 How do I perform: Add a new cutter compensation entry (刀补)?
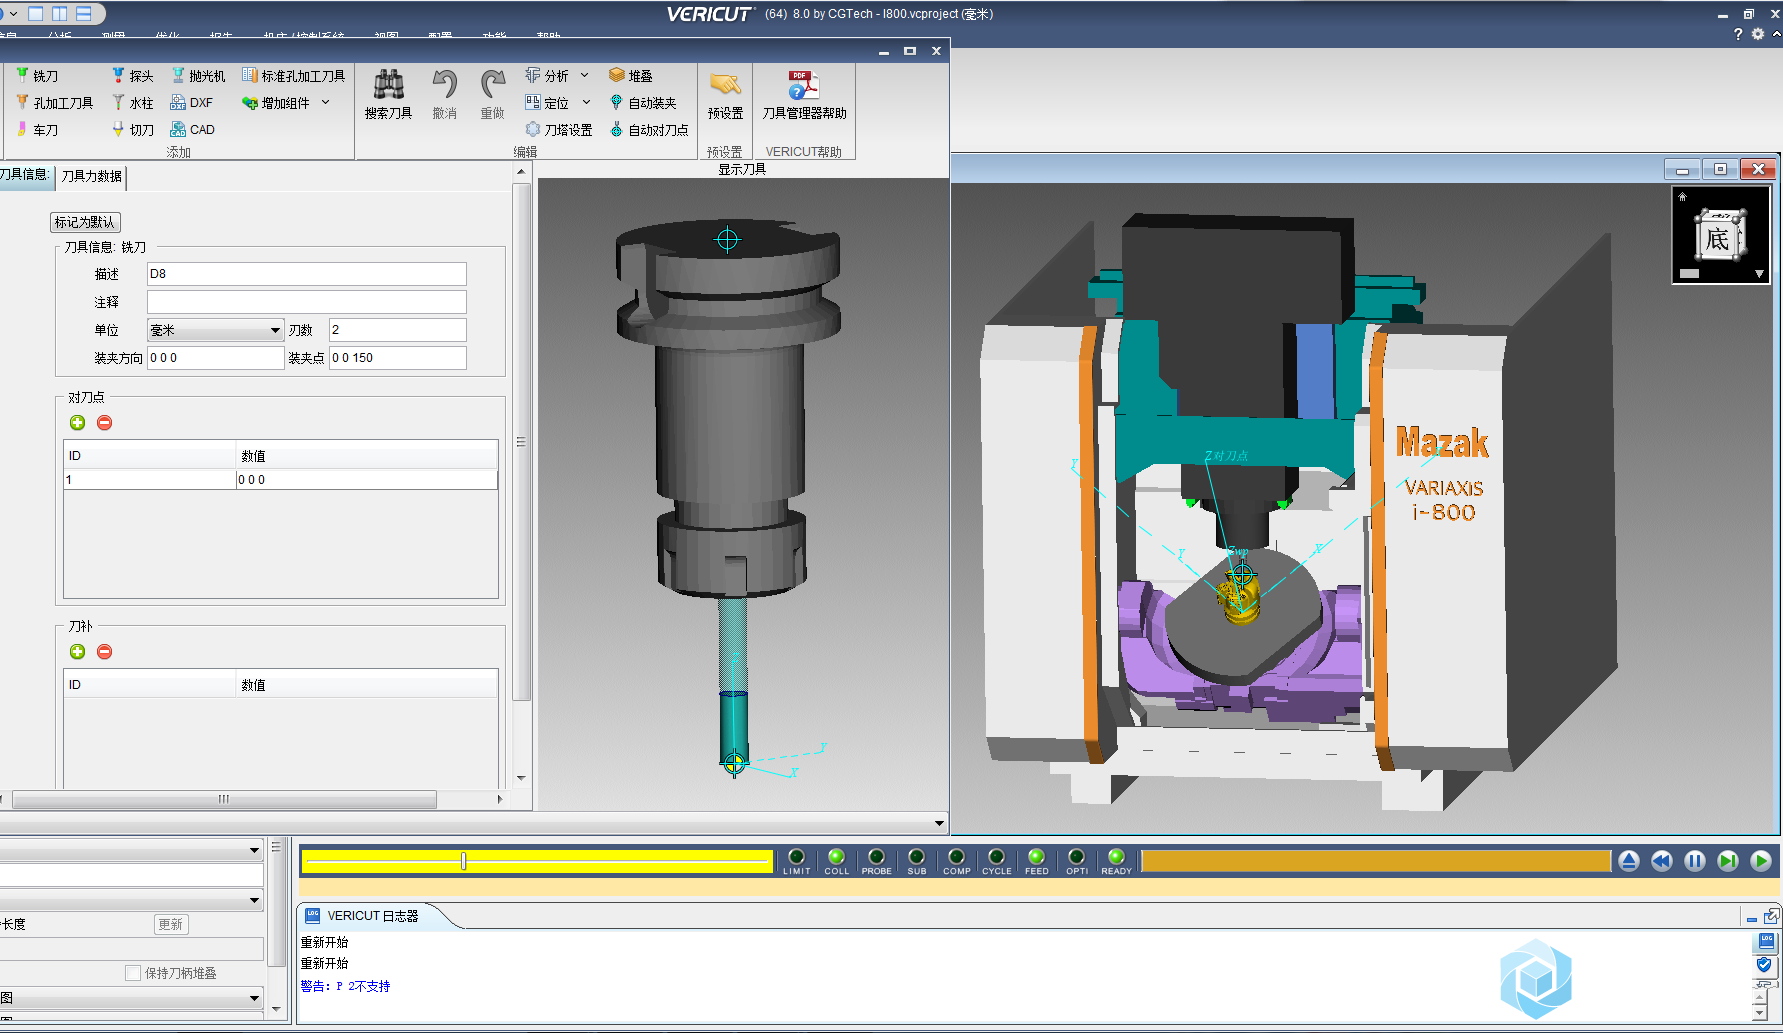[78, 652]
